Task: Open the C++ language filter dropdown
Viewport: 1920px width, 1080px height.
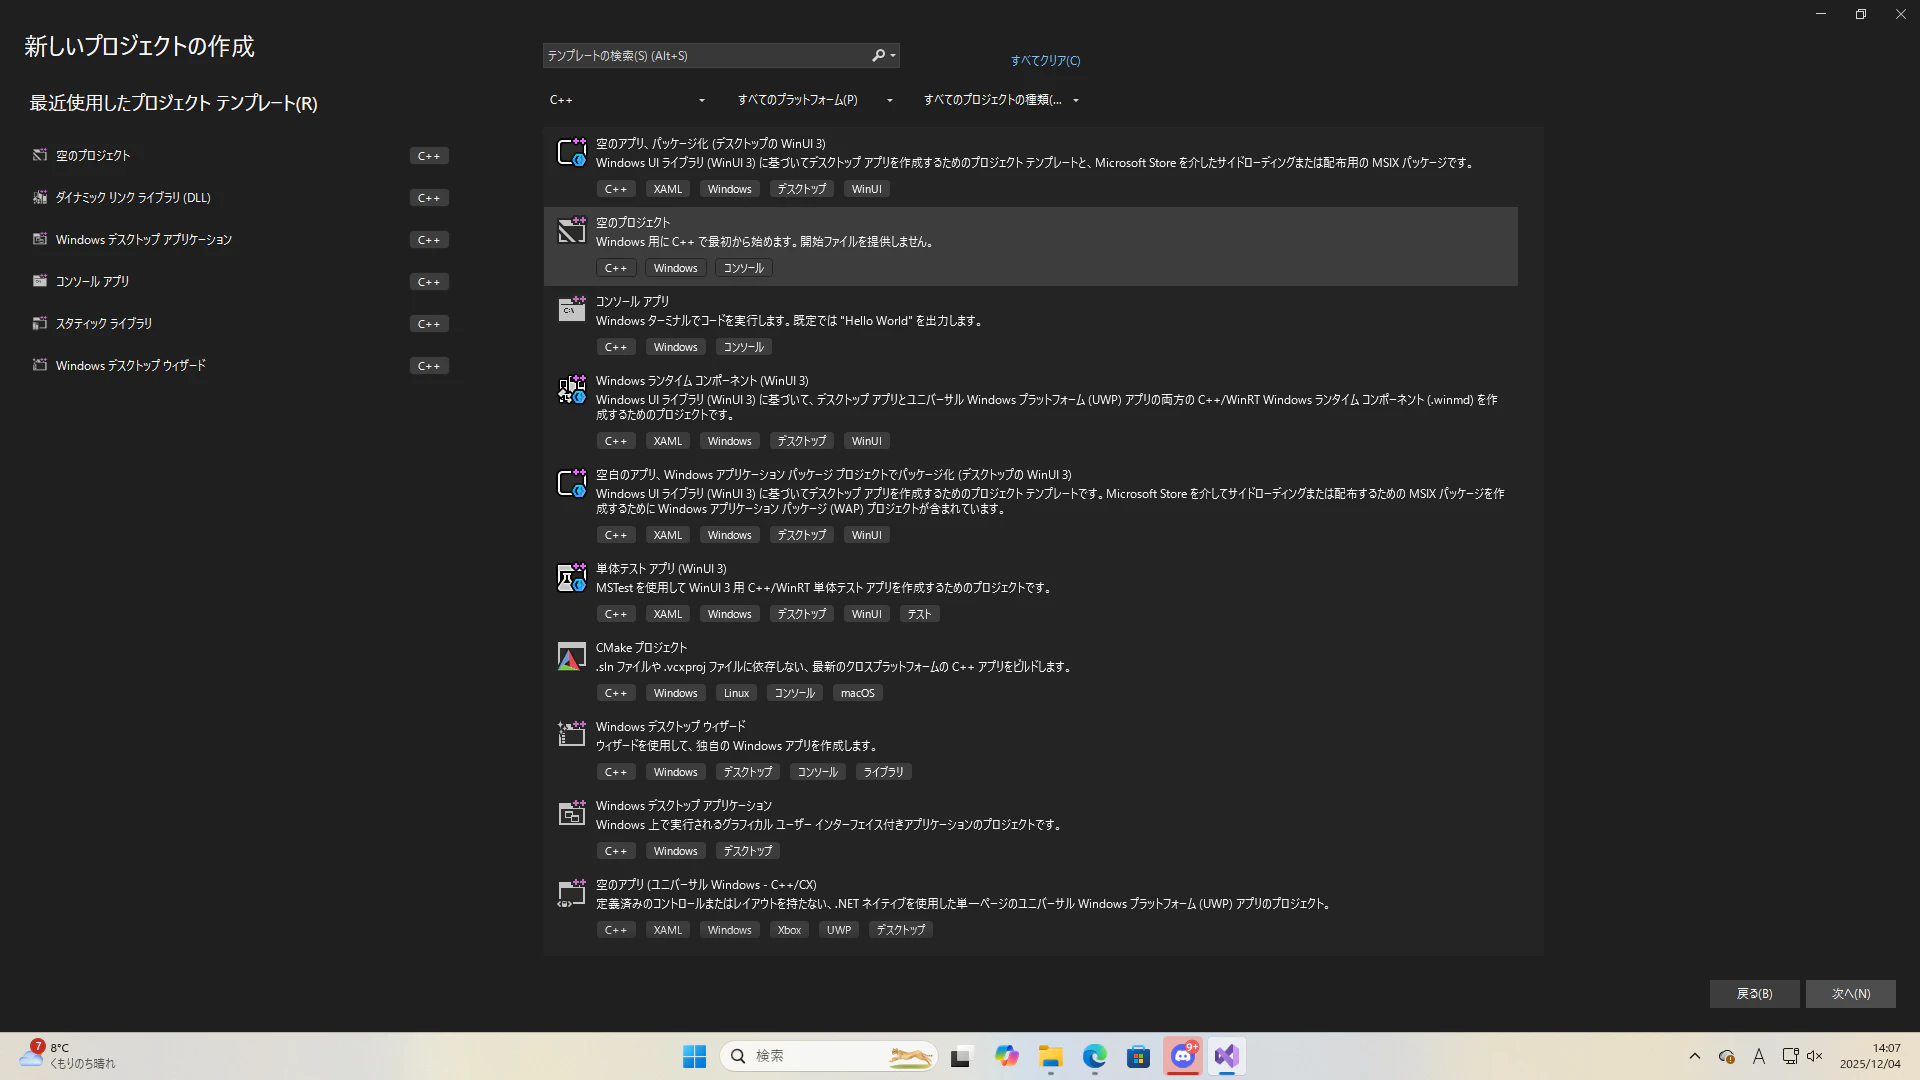Action: point(627,100)
